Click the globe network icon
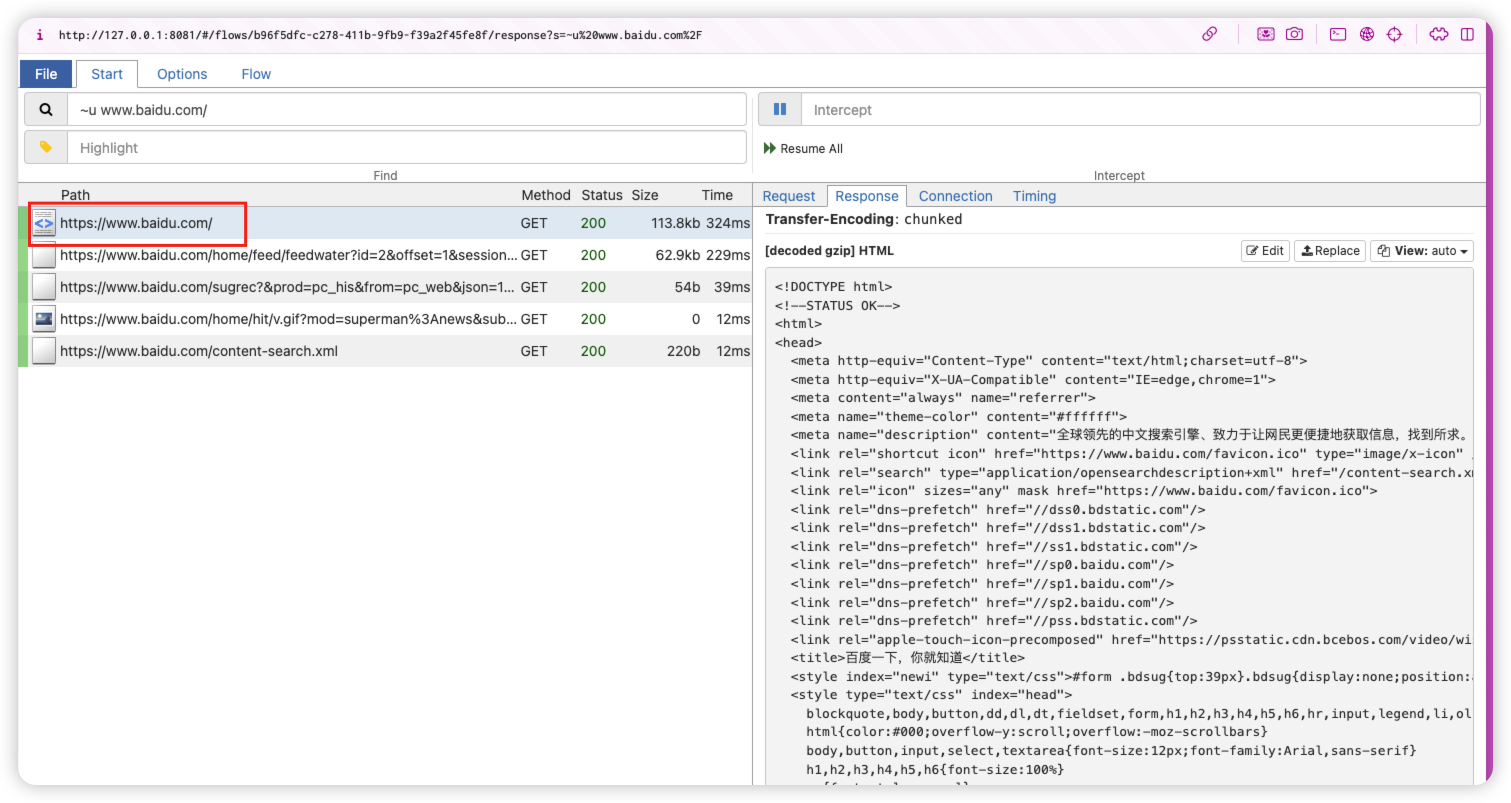The height and width of the screenshot is (803, 1511). (x=1366, y=34)
